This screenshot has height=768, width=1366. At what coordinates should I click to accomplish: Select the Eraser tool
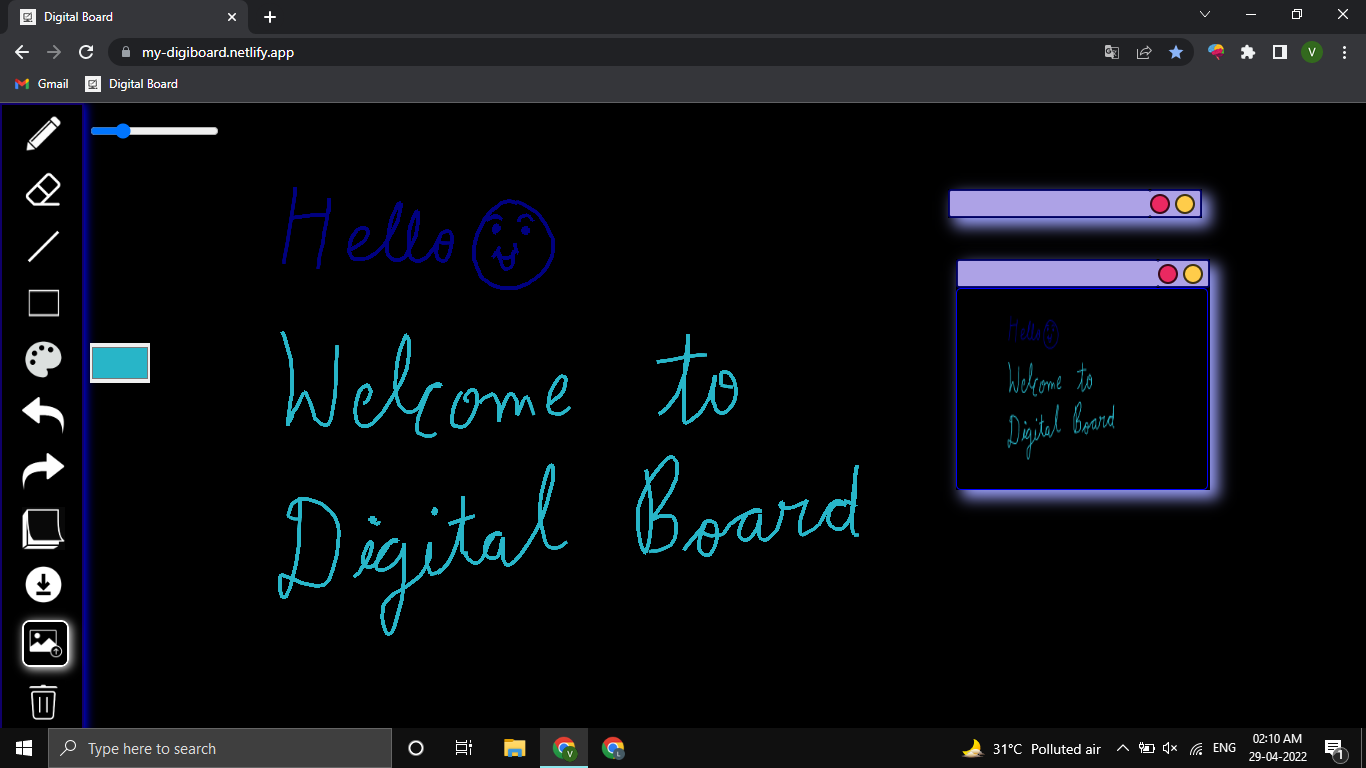pyautogui.click(x=43, y=190)
